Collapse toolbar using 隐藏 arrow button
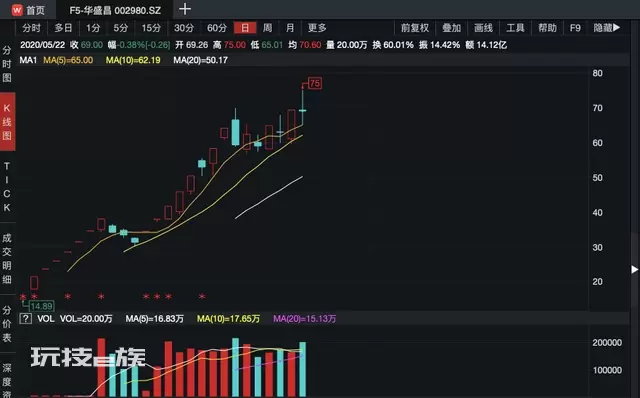Image resolution: width=640 pixels, height=398 pixels. tap(607, 28)
